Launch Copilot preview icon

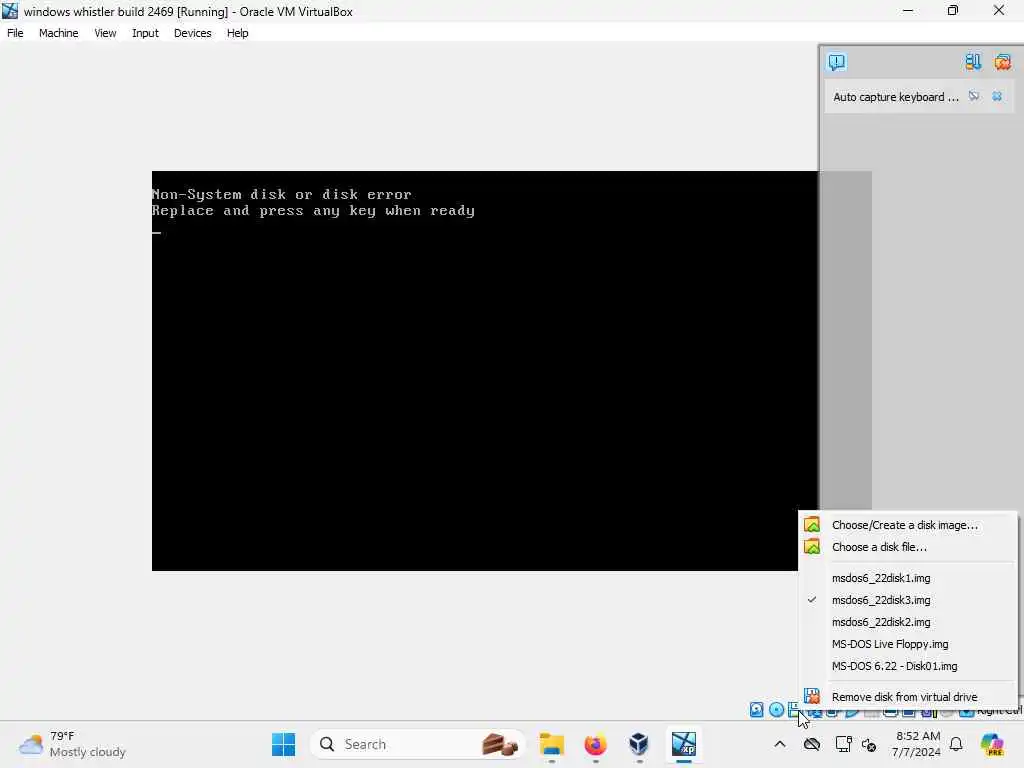tap(992, 744)
